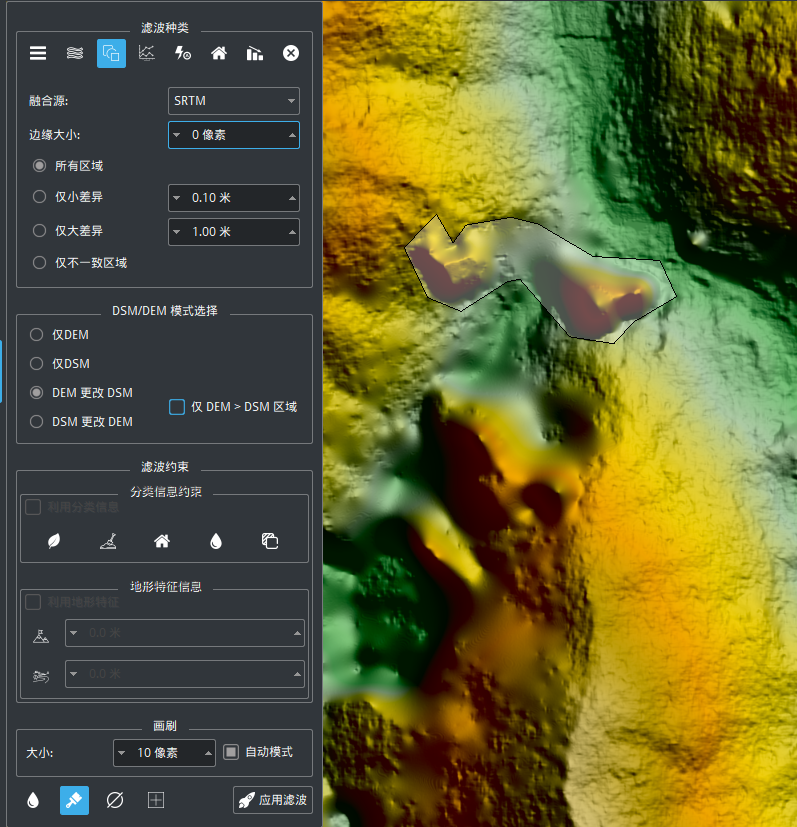Image resolution: width=797 pixels, height=827 pixels.
Task: Click the leaf vegetation classification icon
Action: point(54,541)
